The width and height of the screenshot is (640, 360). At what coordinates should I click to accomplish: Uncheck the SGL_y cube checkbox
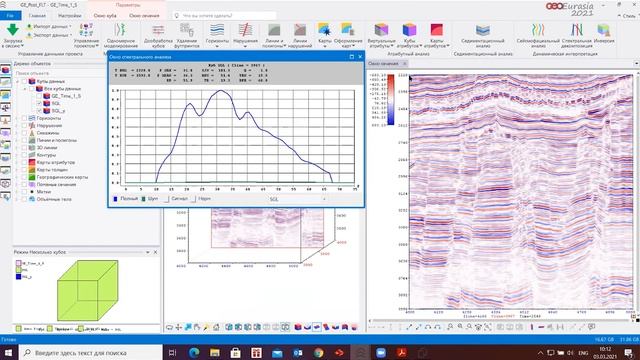coord(39,111)
